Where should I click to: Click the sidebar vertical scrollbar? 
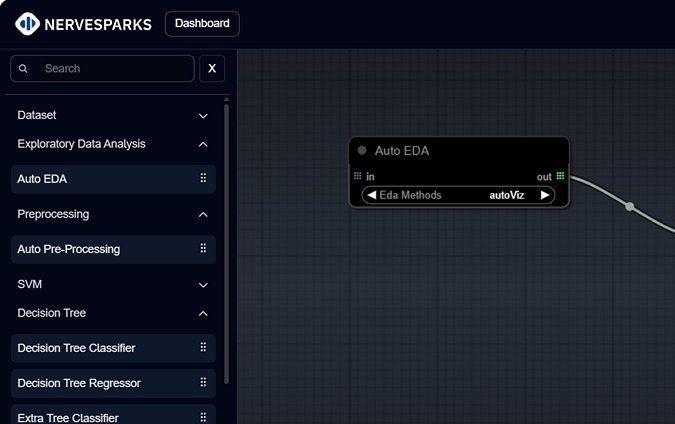tap(227, 240)
